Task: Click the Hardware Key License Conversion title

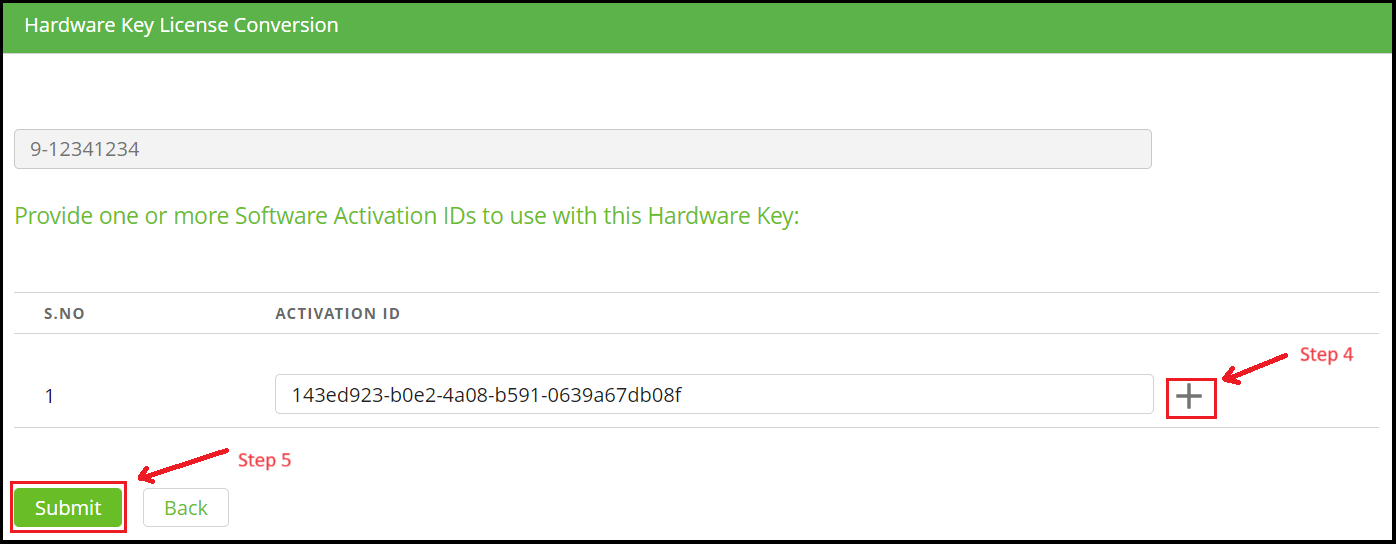Action: 181,25
